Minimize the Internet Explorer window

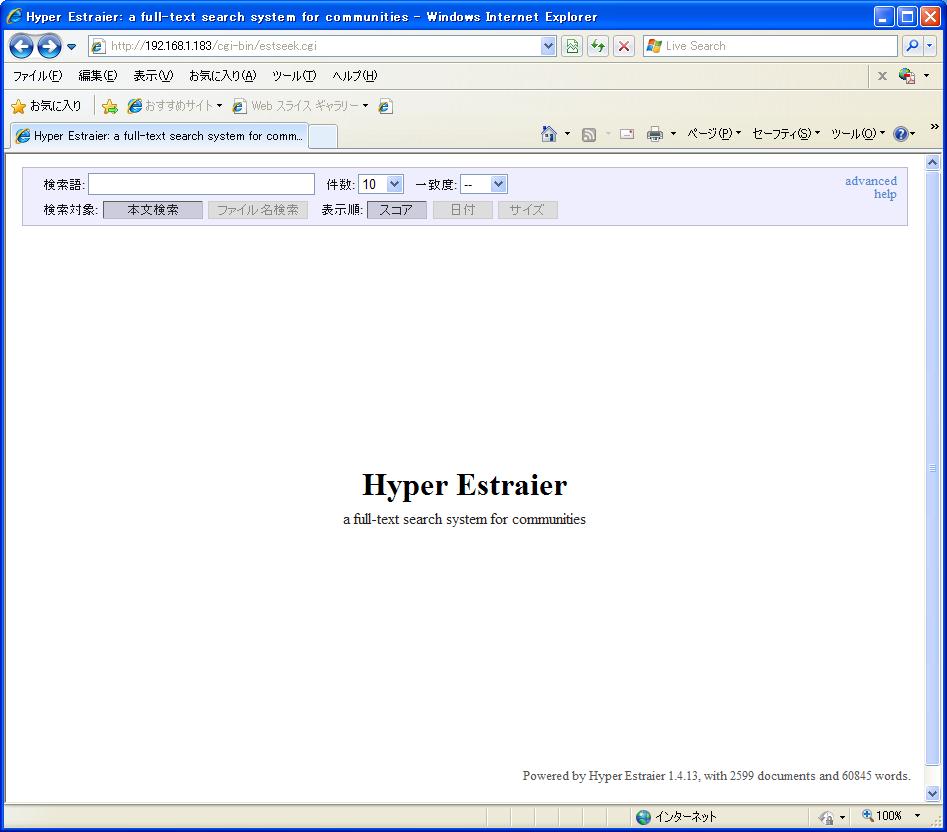coord(884,17)
